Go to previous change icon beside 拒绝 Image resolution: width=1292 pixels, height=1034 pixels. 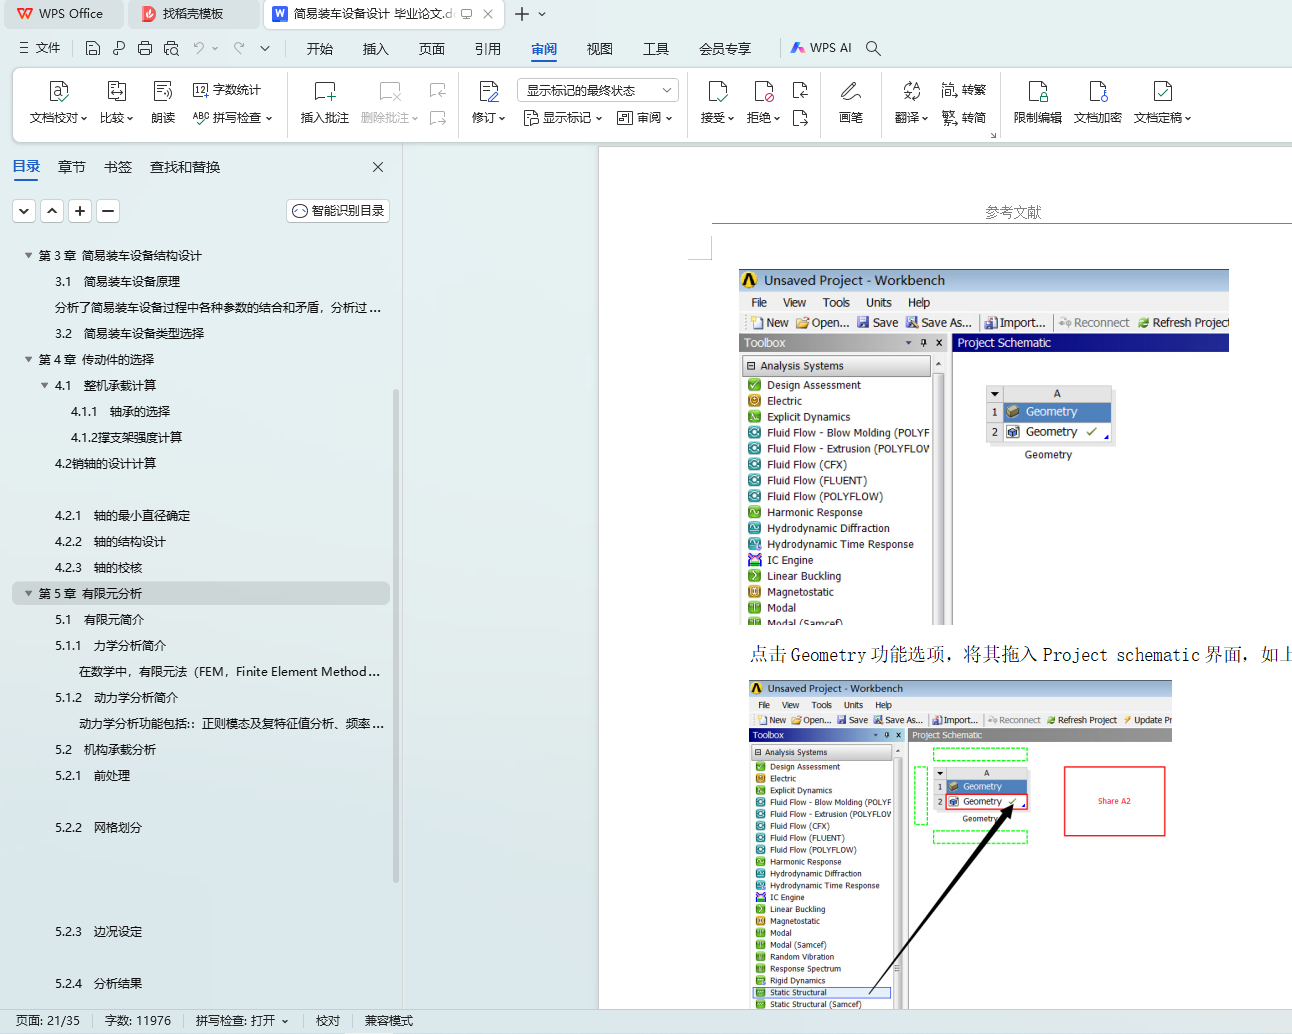tap(800, 90)
